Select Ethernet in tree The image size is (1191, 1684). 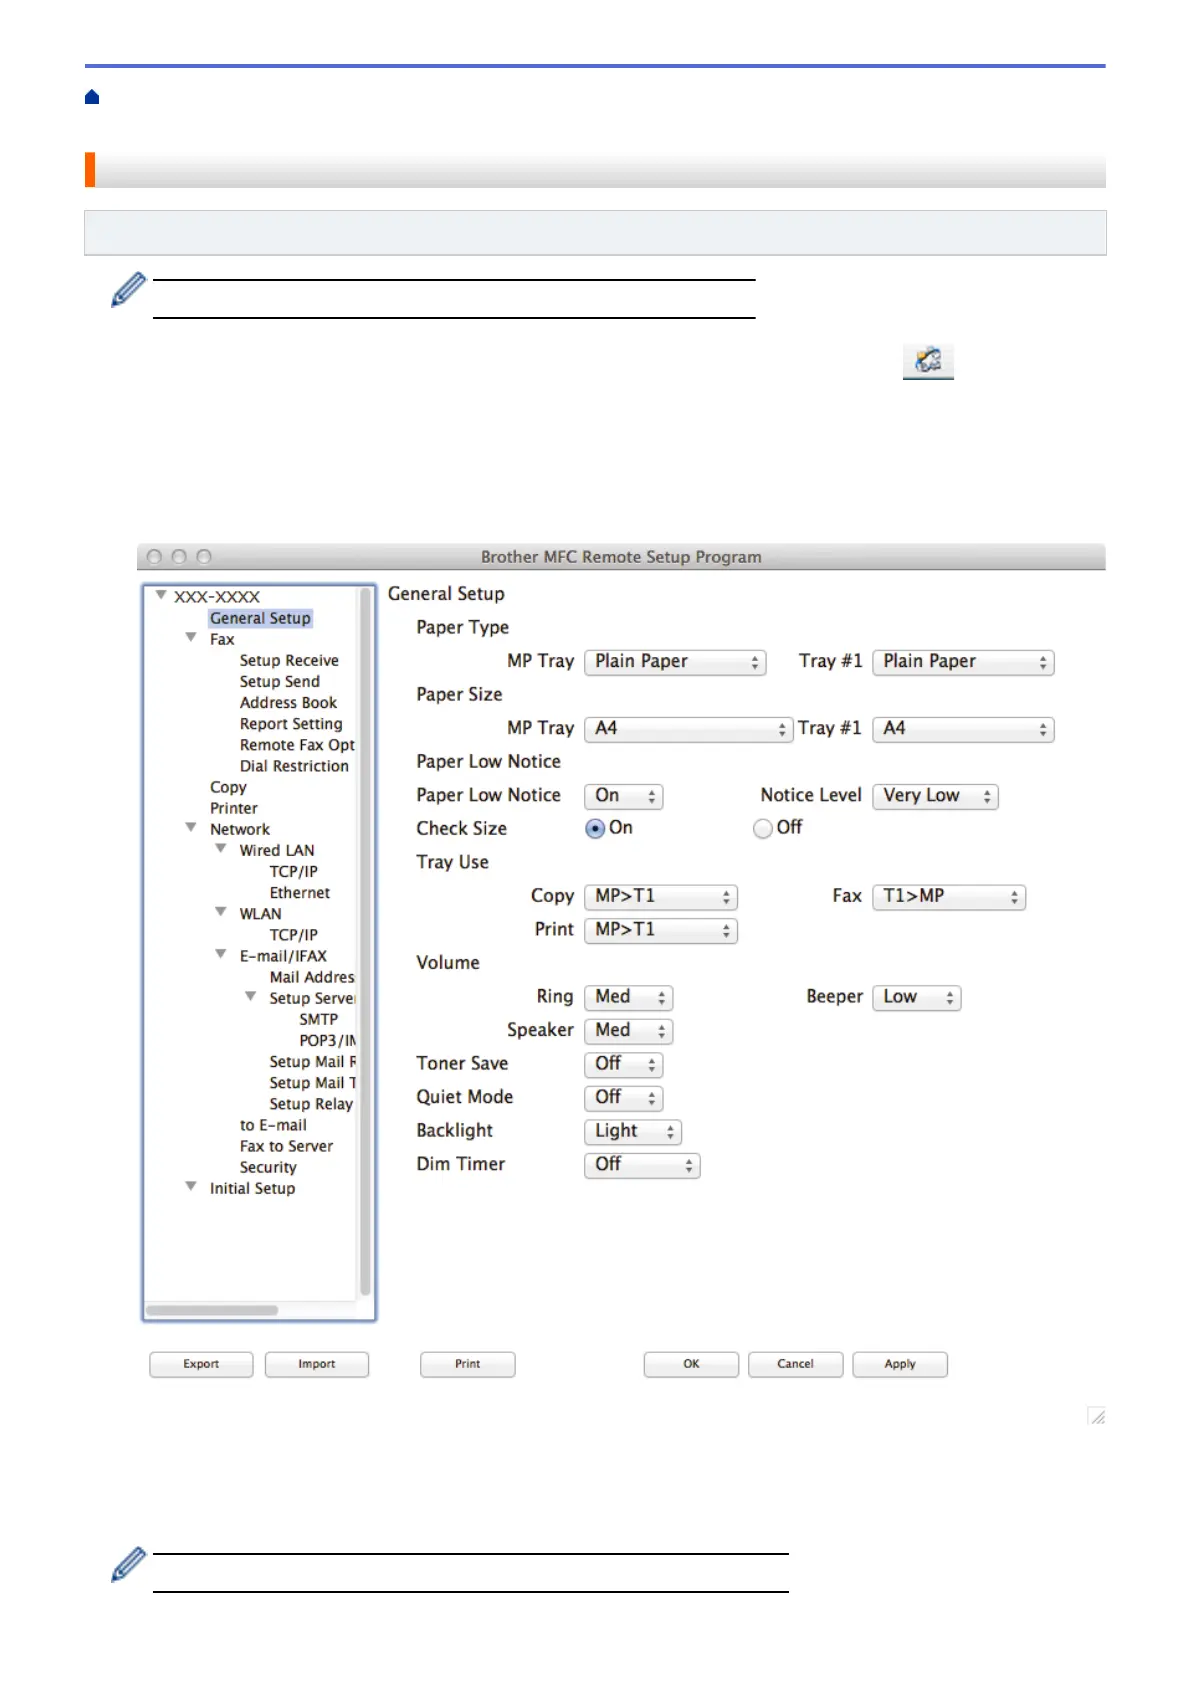pyautogui.click(x=299, y=892)
